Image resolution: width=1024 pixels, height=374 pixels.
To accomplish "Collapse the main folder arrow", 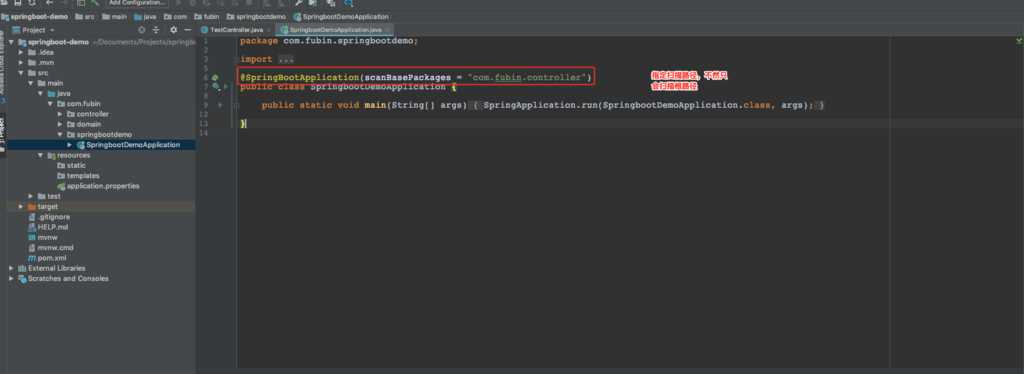I will (30, 83).
